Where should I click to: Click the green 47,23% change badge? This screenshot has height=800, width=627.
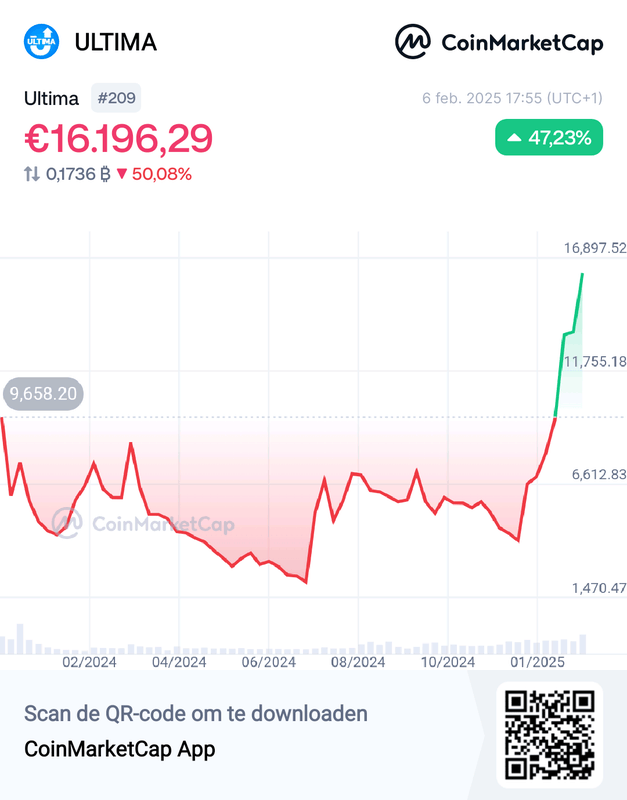549,138
